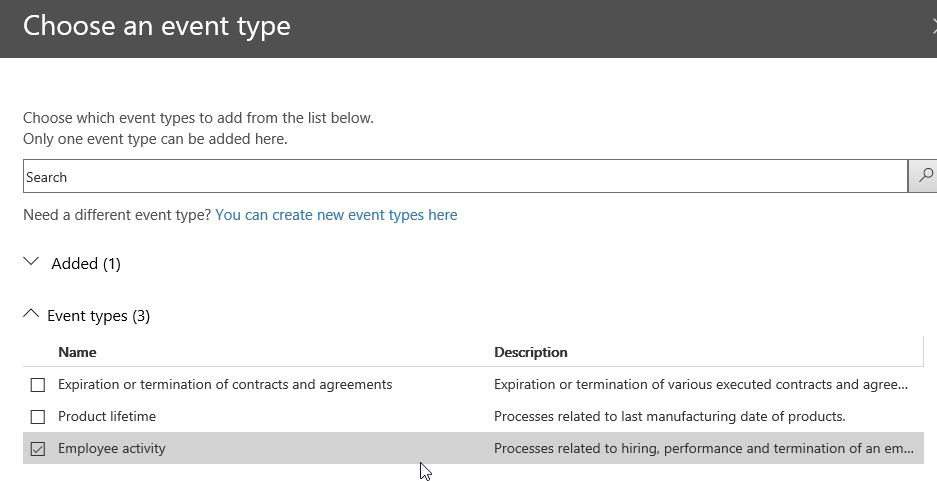Click Expiration of executed contracts description
The image size is (937, 481).
coord(700,385)
